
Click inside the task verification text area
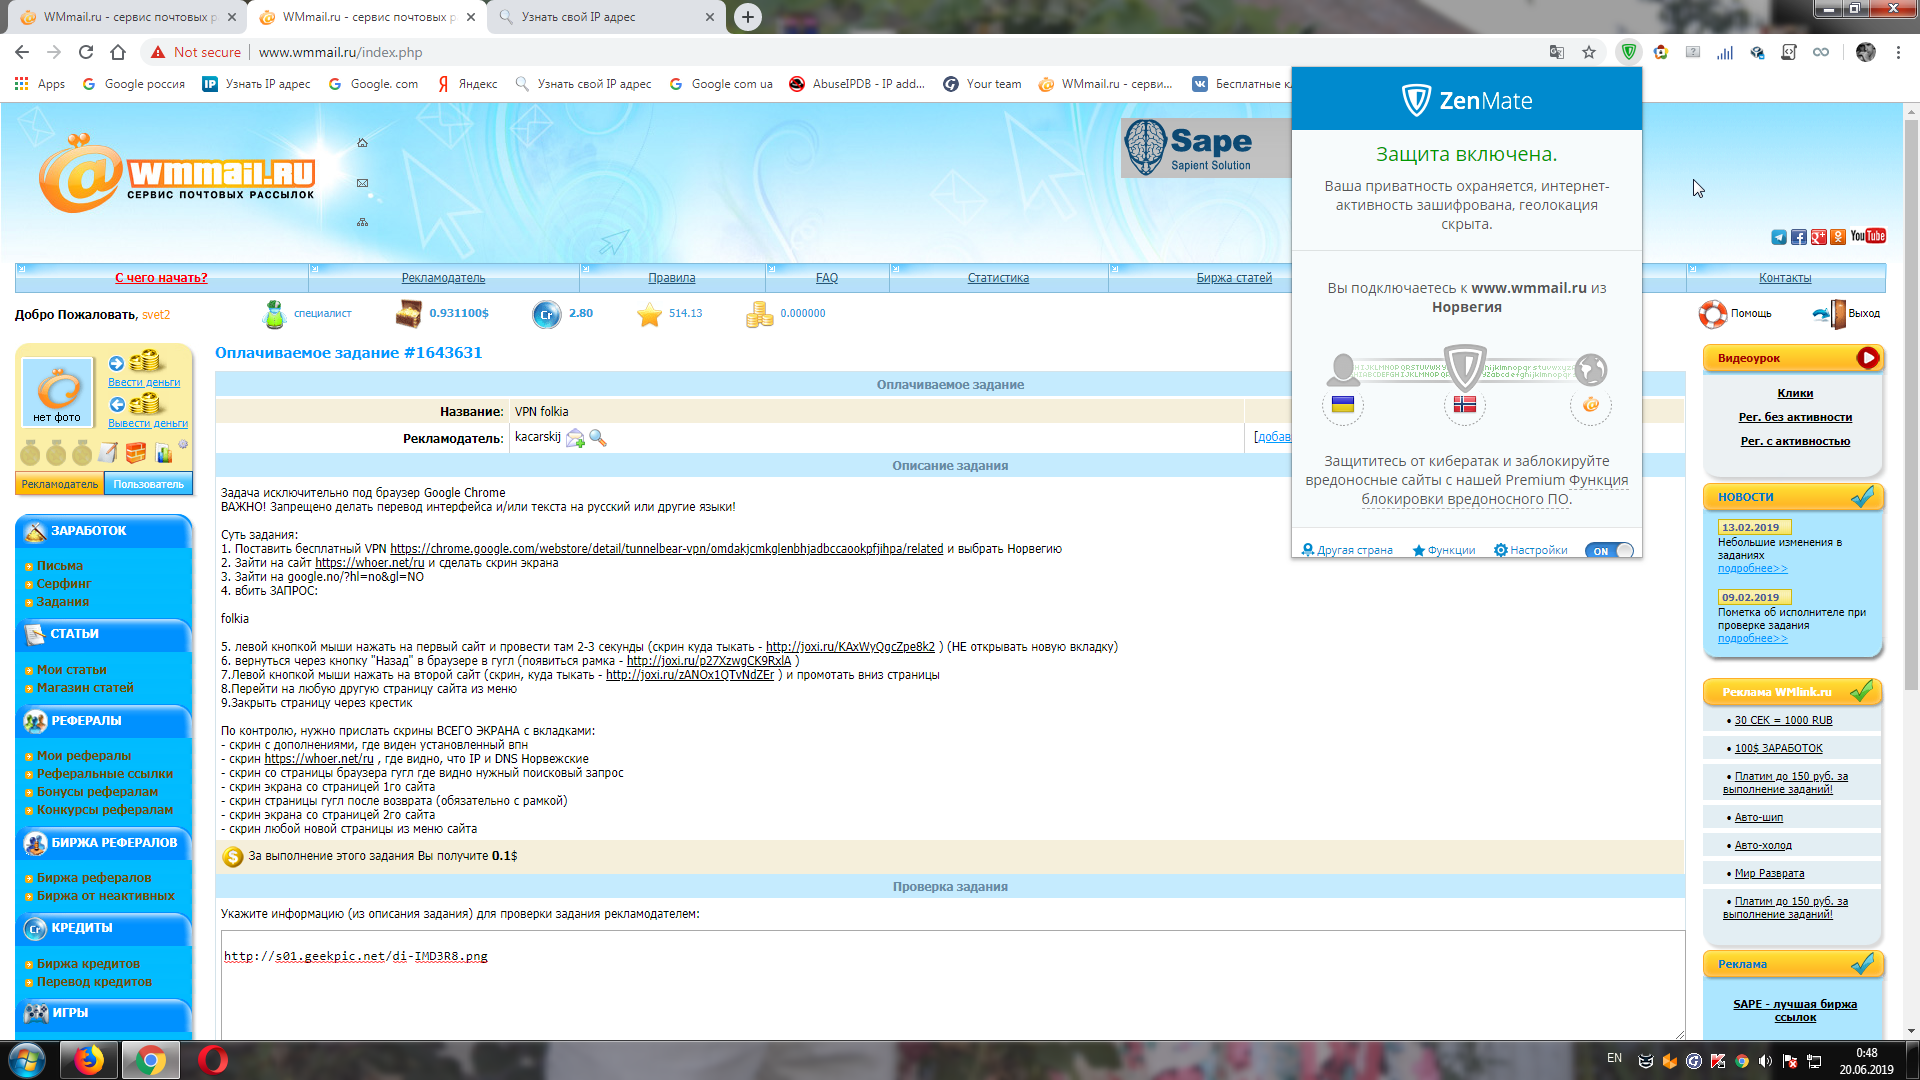pyautogui.click(x=953, y=985)
